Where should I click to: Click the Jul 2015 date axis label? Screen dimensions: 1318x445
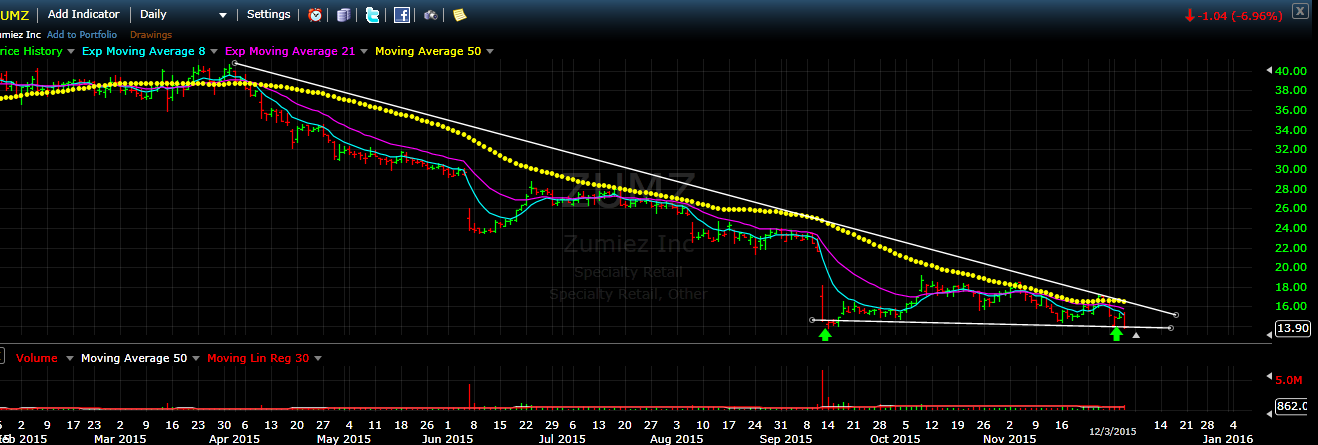coord(562,438)
